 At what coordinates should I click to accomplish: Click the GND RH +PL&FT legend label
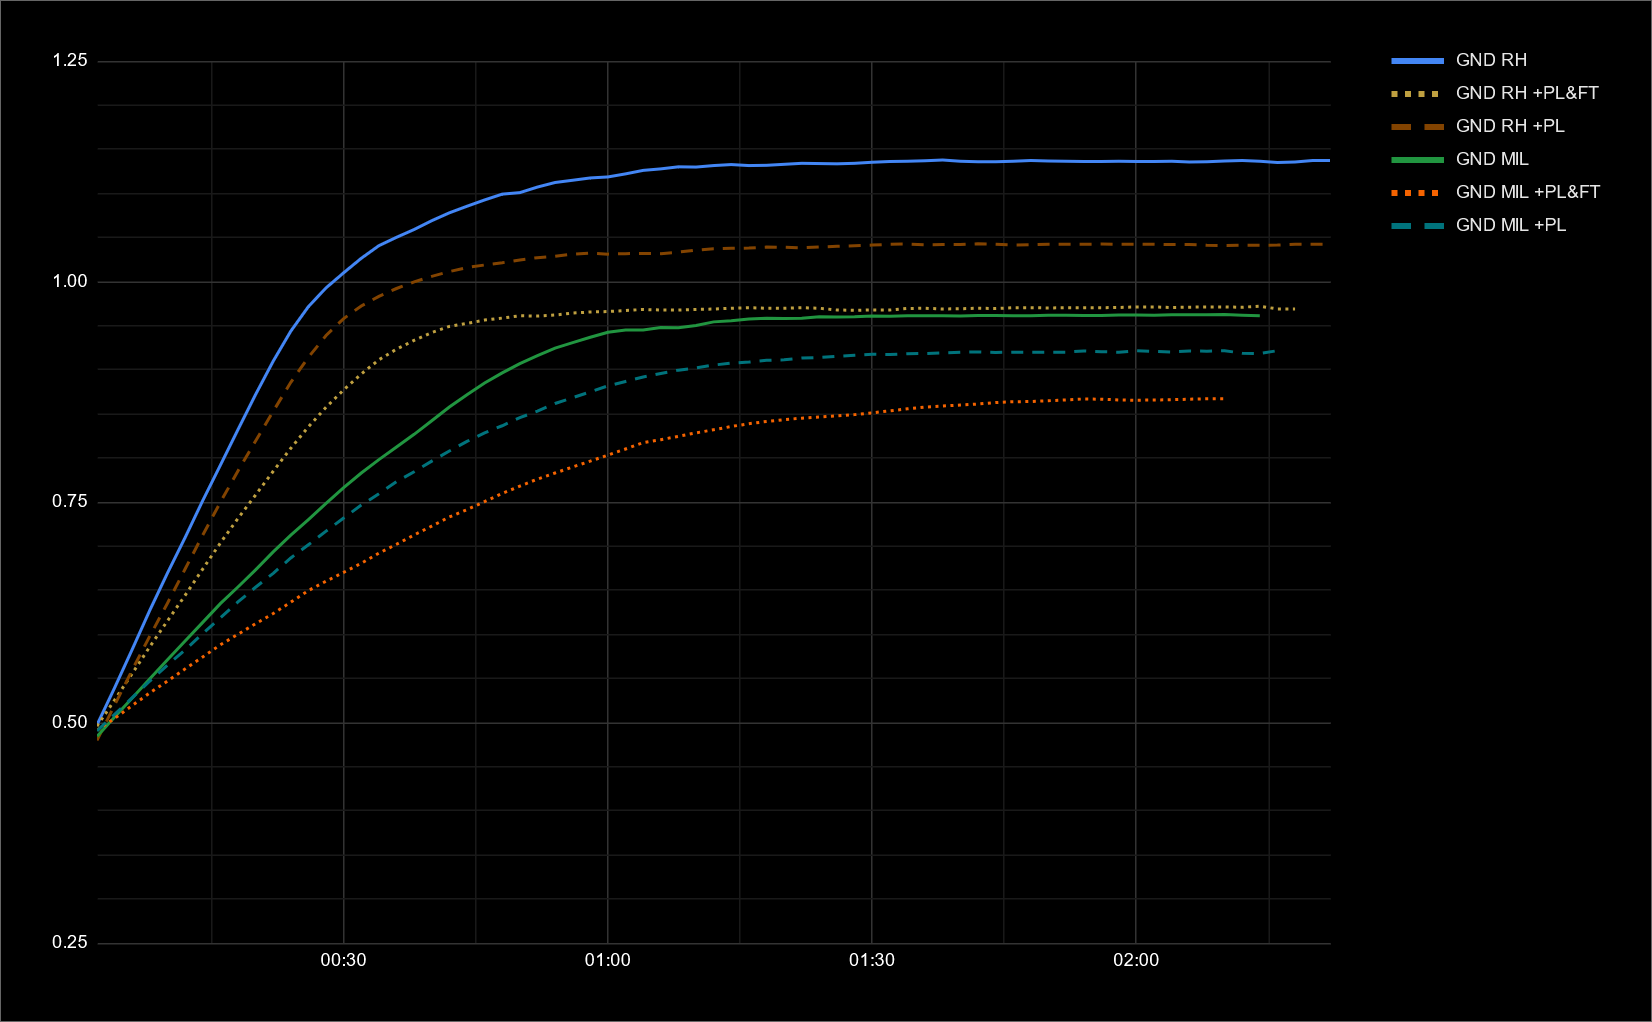point(1527,93)
